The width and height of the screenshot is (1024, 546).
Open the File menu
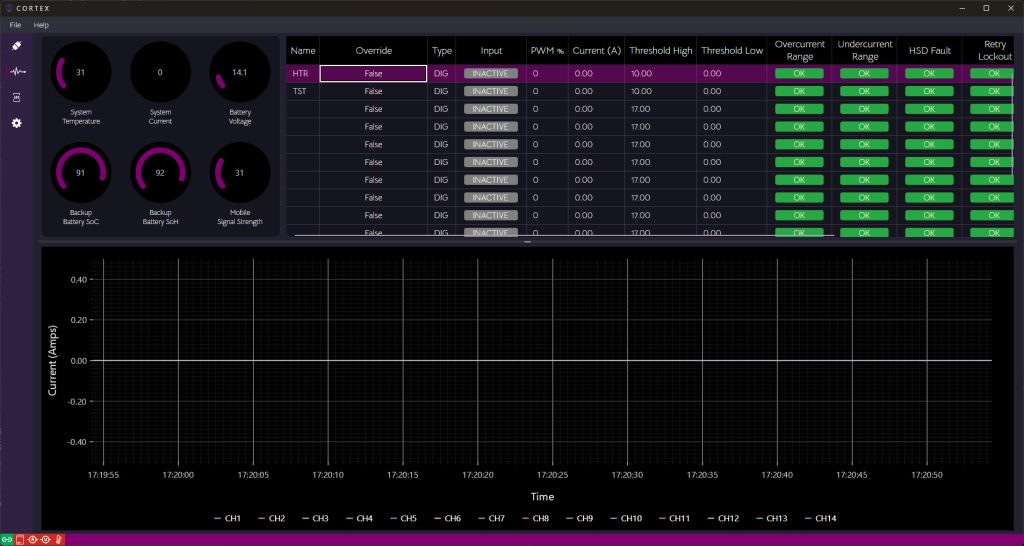pyautogui.click(x=15, y=24)
